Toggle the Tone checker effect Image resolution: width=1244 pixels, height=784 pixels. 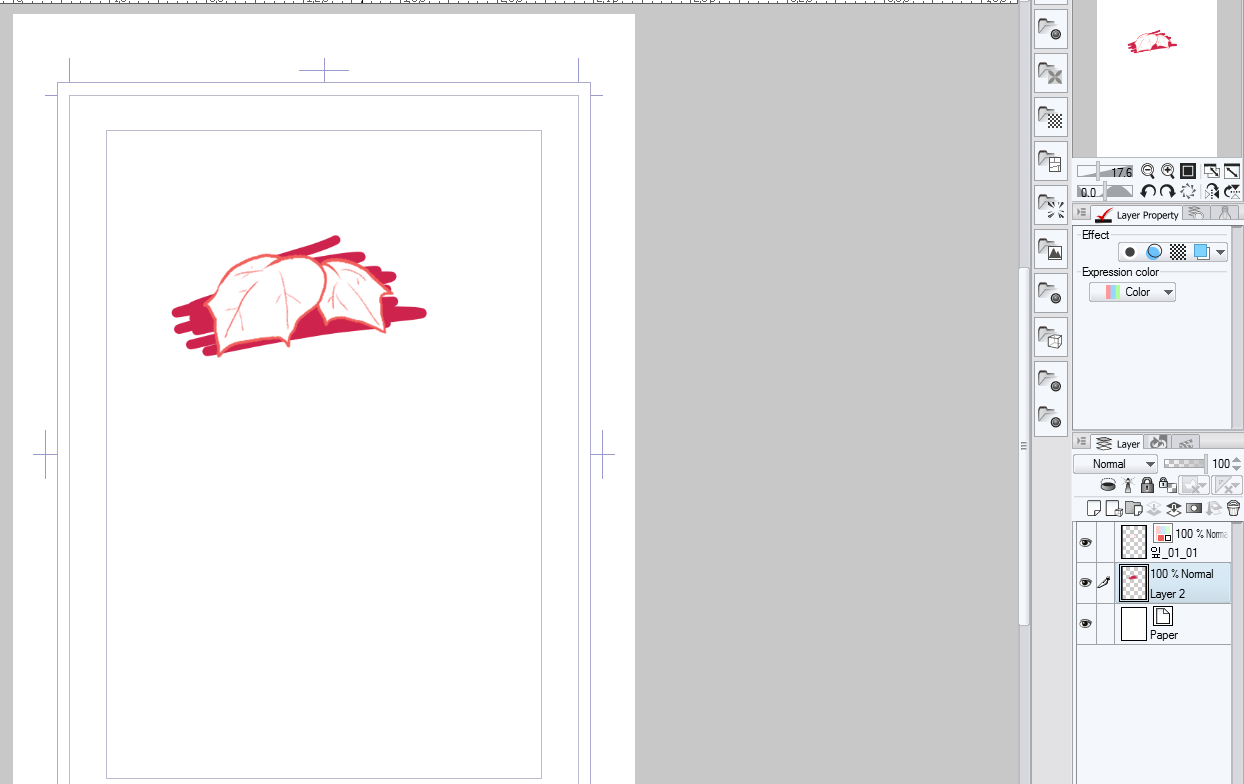(1178, 252)
